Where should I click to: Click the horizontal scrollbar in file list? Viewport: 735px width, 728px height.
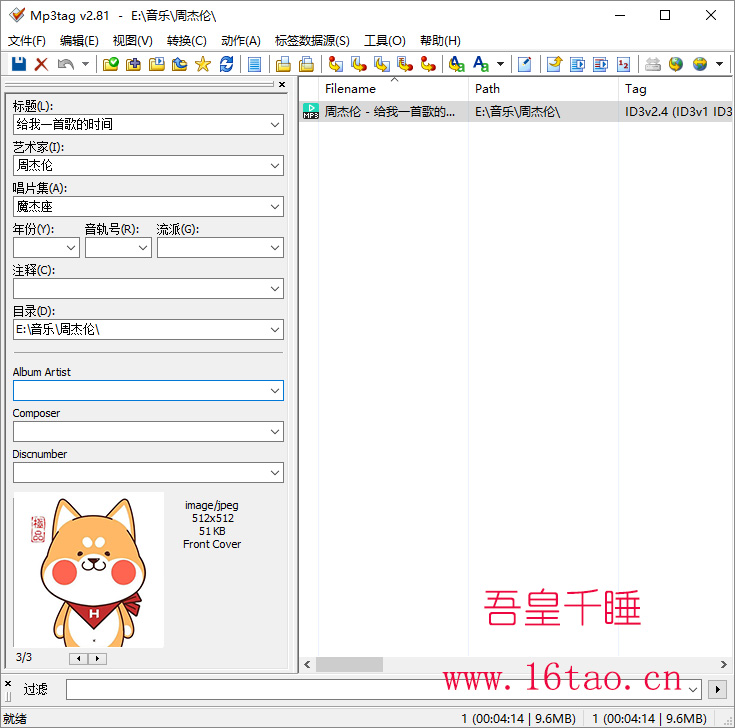(x=350, y=664)
